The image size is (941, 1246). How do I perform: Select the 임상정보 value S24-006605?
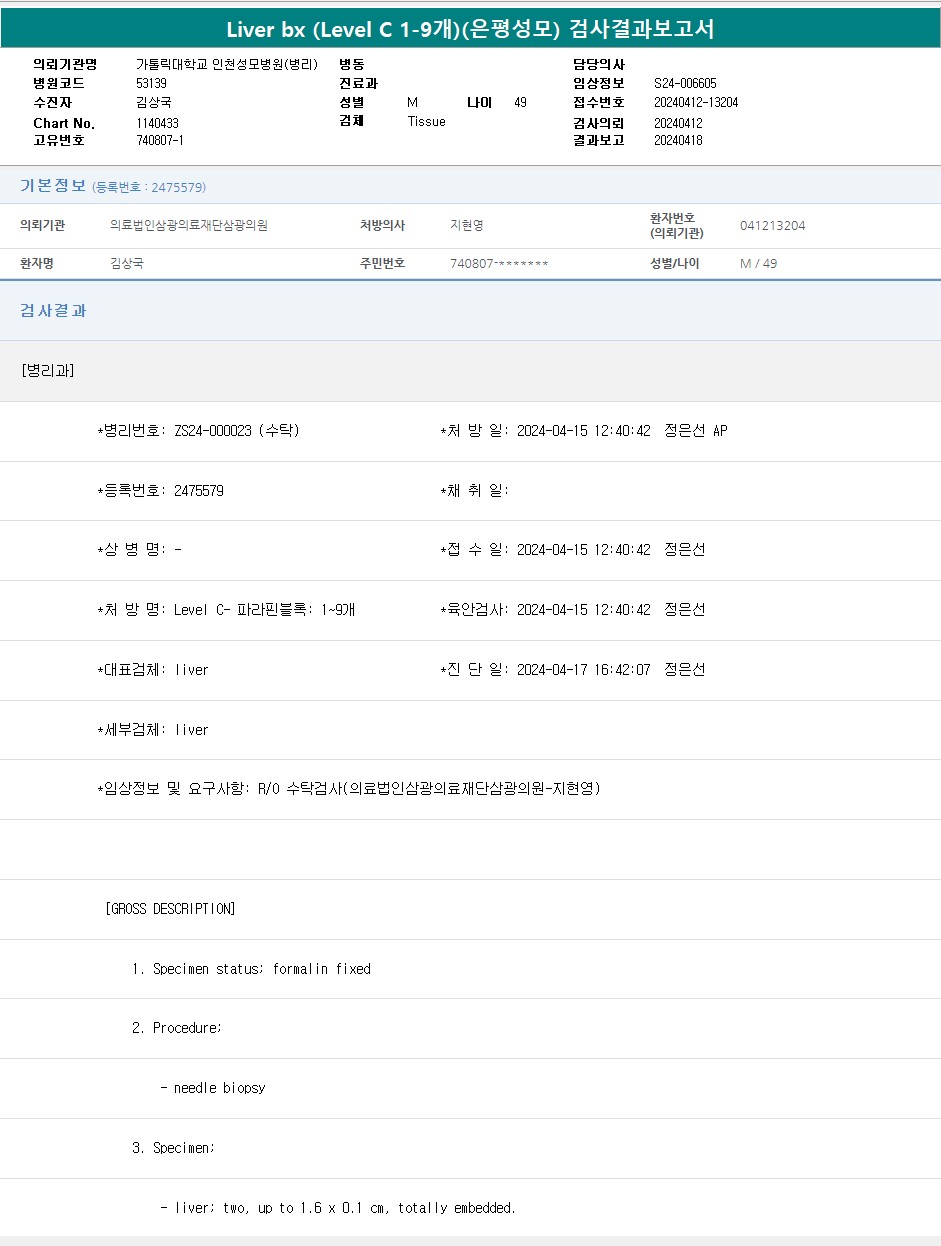pos(685,83)
